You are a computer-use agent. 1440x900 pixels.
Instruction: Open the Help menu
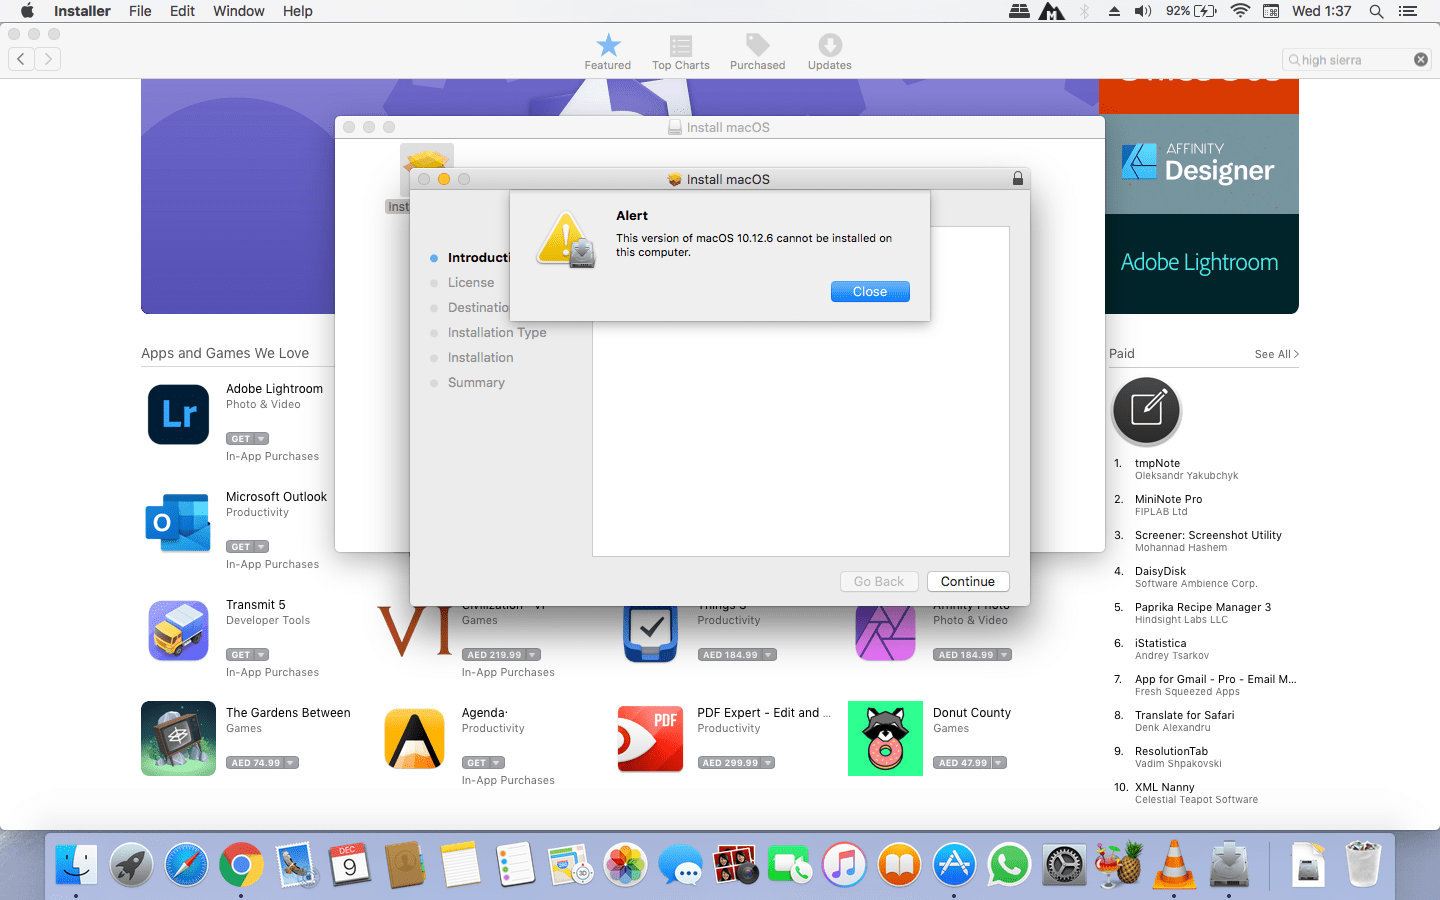click(298, 11)
